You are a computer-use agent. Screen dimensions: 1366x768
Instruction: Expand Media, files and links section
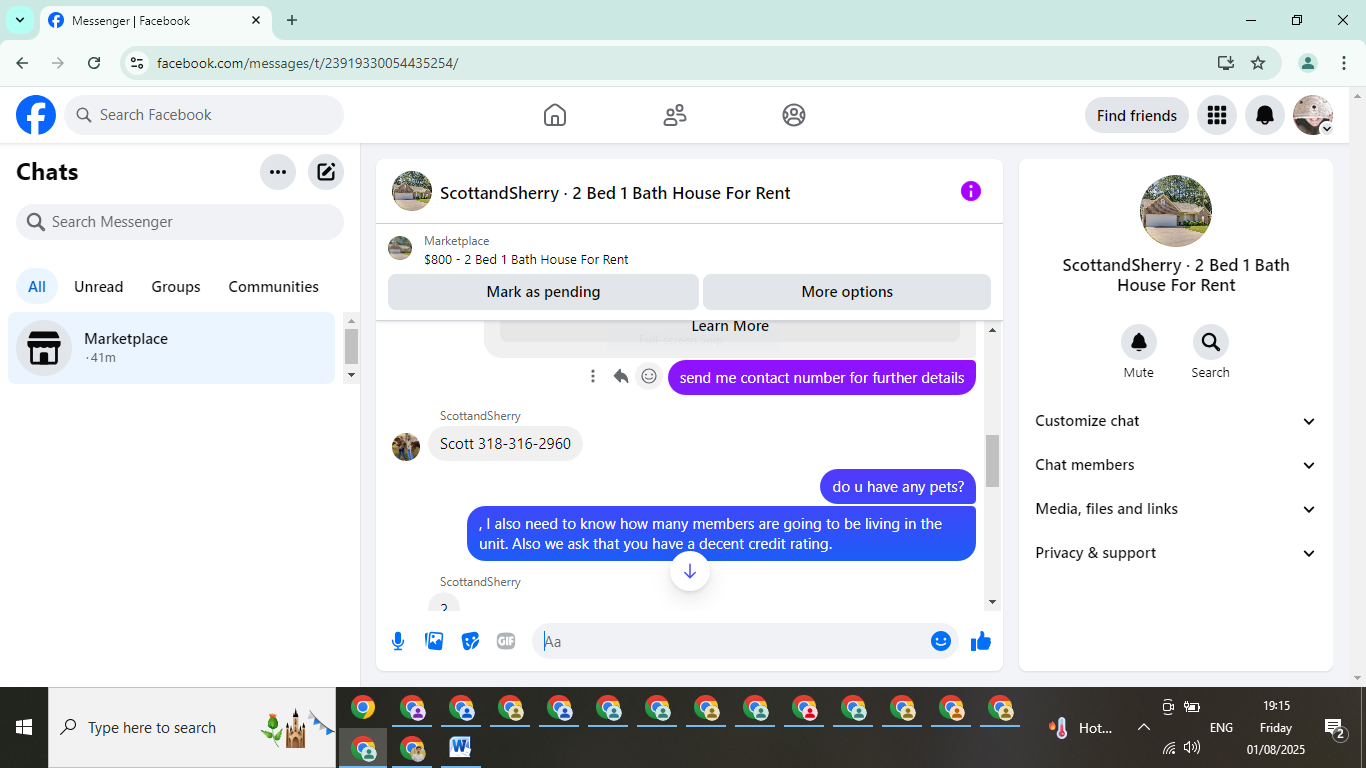pyautogui.click(x=1176, y=509)
